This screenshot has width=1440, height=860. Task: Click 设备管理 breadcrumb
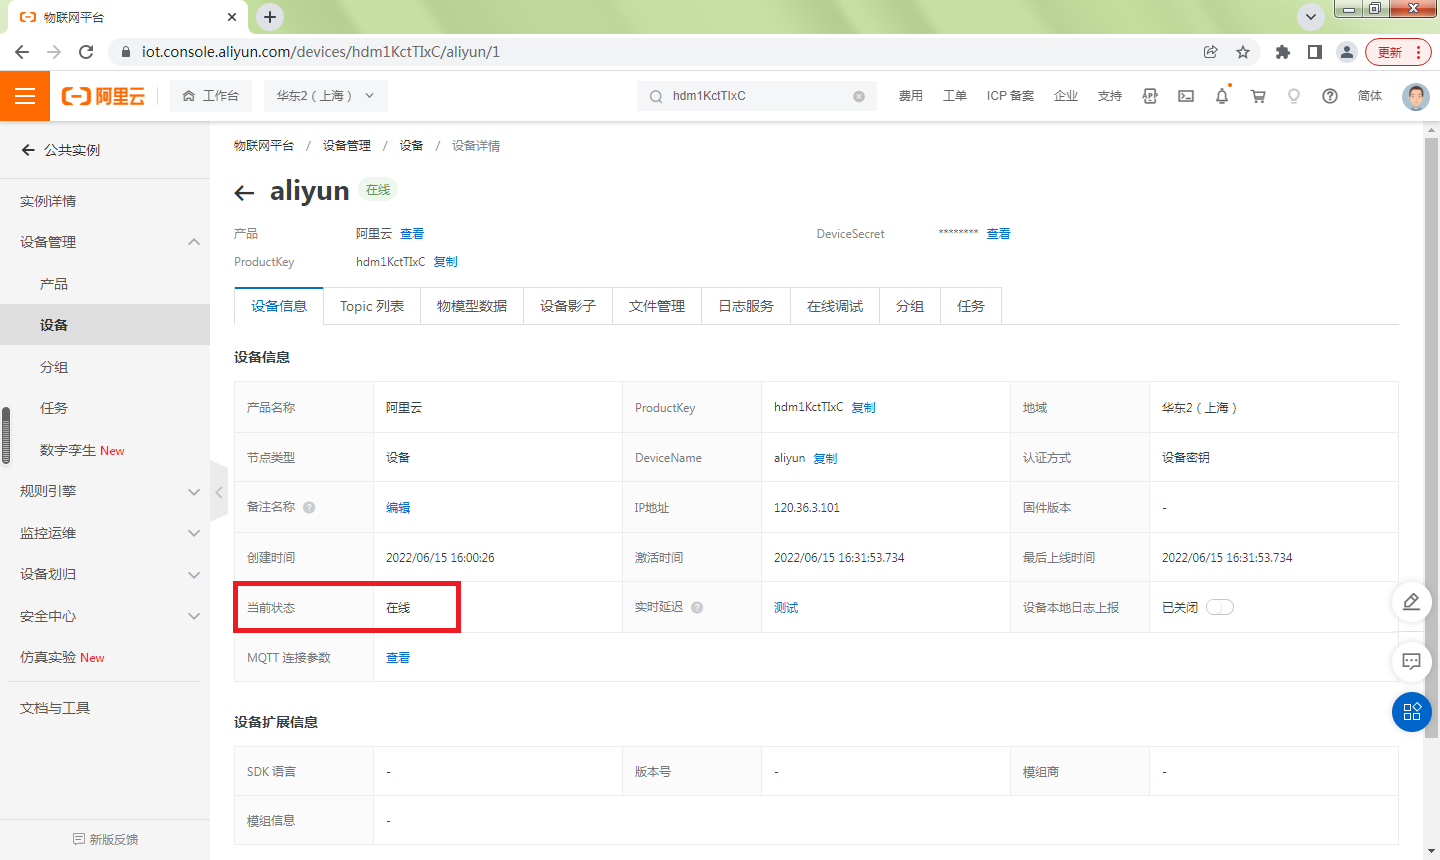(x=347, y=146)
